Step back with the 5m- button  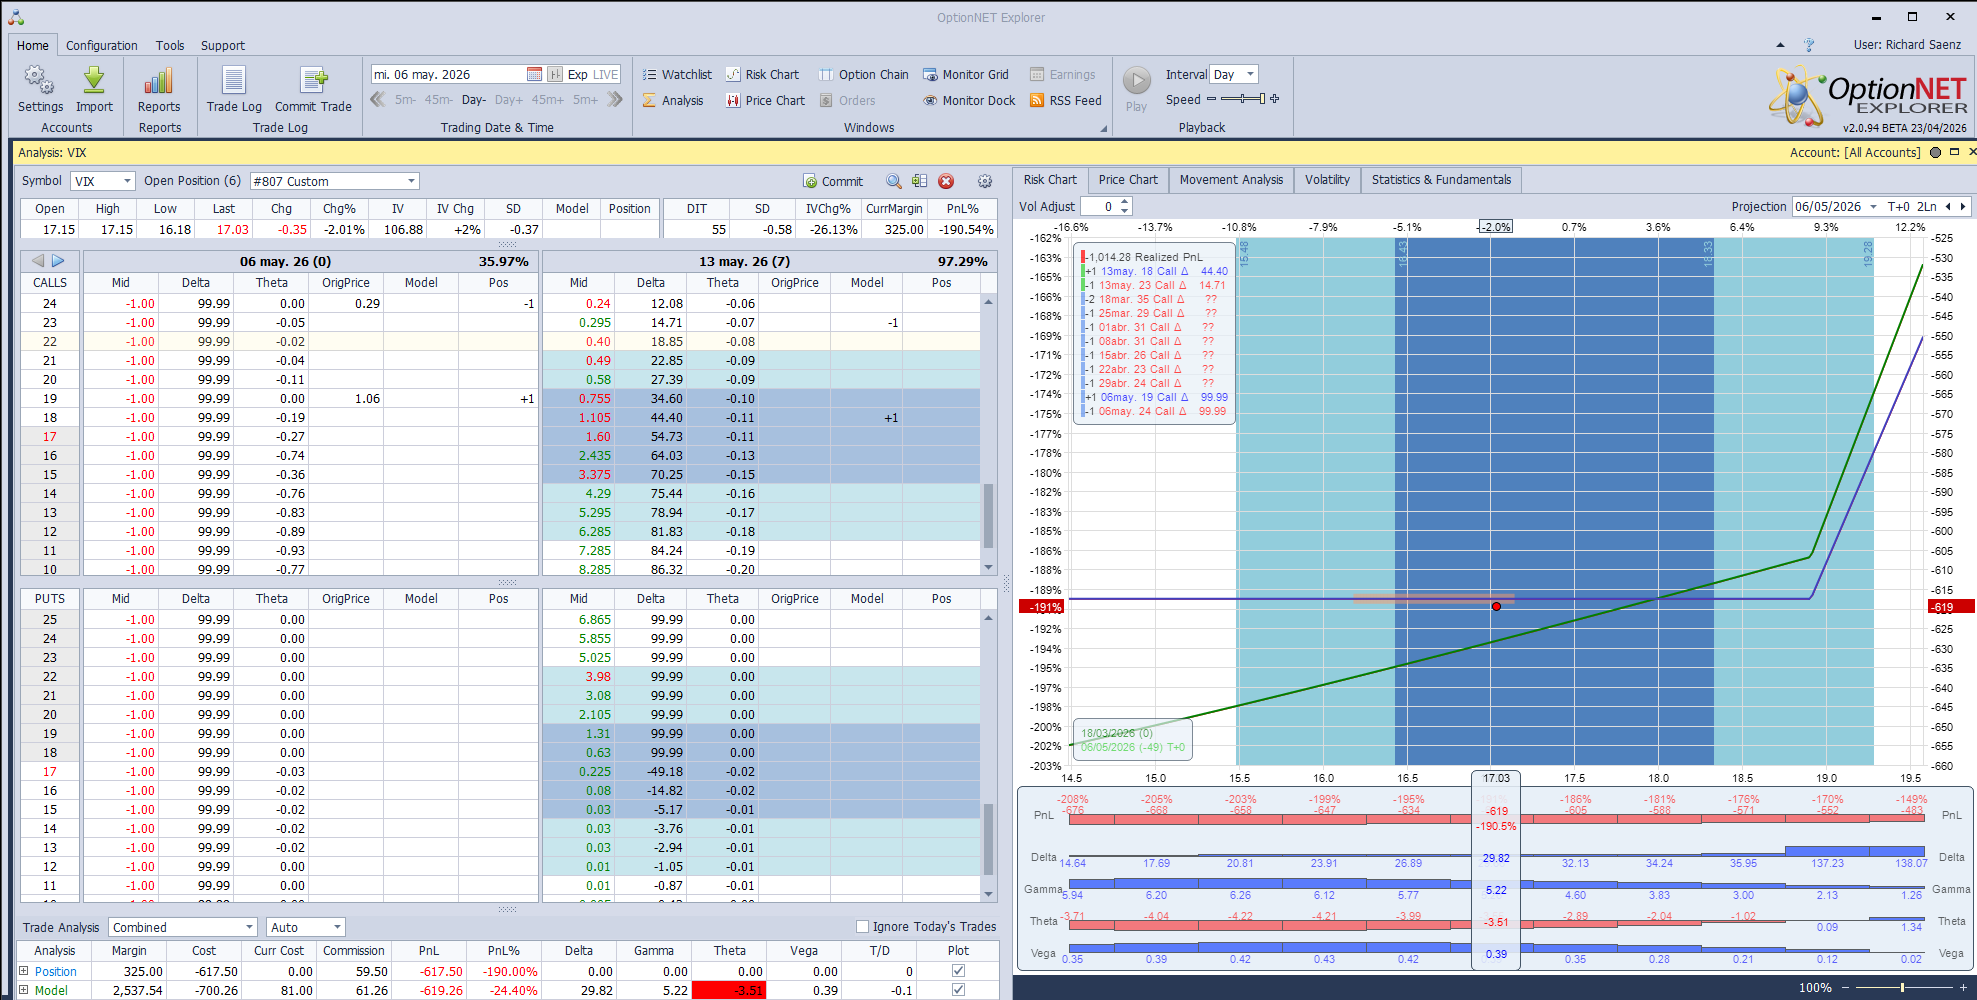405,100
